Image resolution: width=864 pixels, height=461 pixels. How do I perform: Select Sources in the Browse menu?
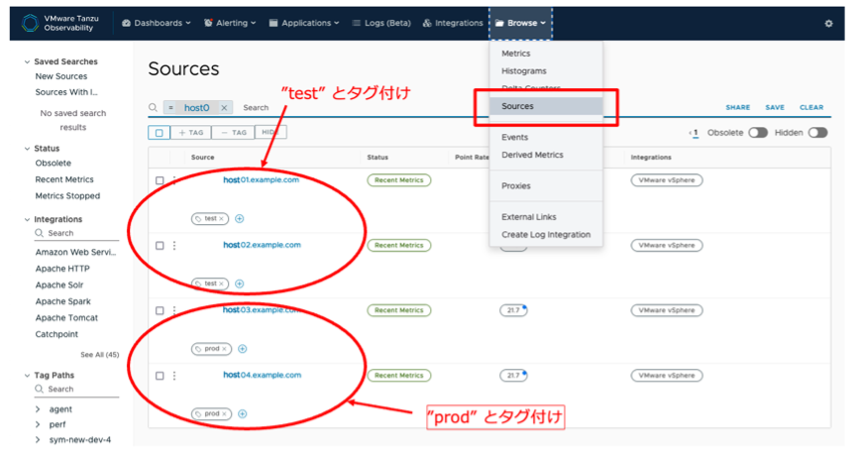[x=546, y=106]
